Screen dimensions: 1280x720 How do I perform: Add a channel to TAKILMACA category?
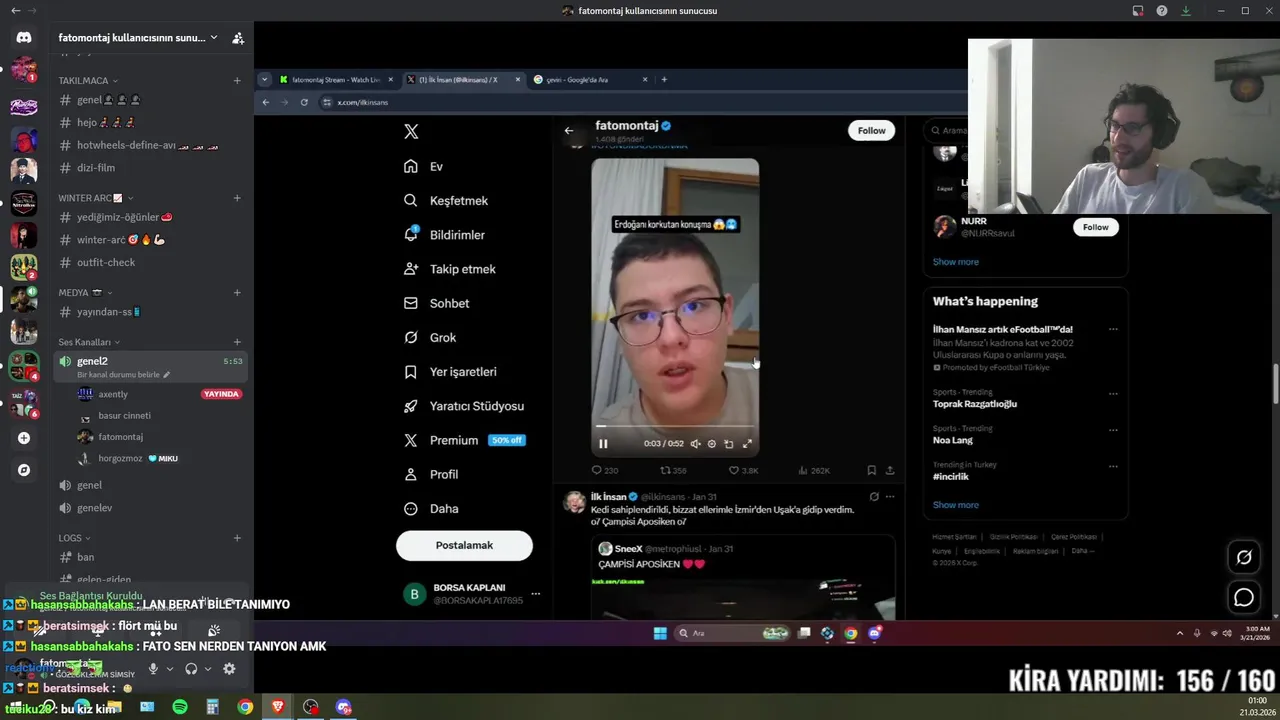click(237, 80)
